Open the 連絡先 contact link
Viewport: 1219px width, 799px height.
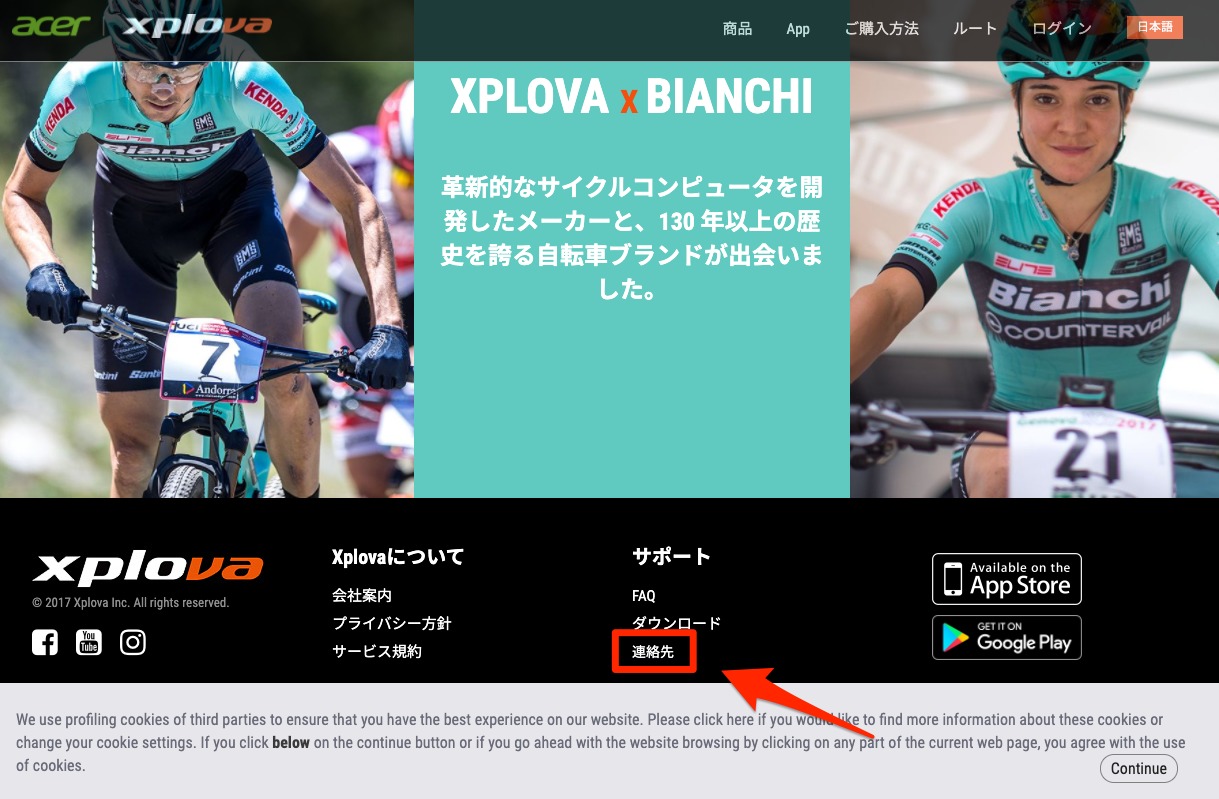click(x=653, y=652)
